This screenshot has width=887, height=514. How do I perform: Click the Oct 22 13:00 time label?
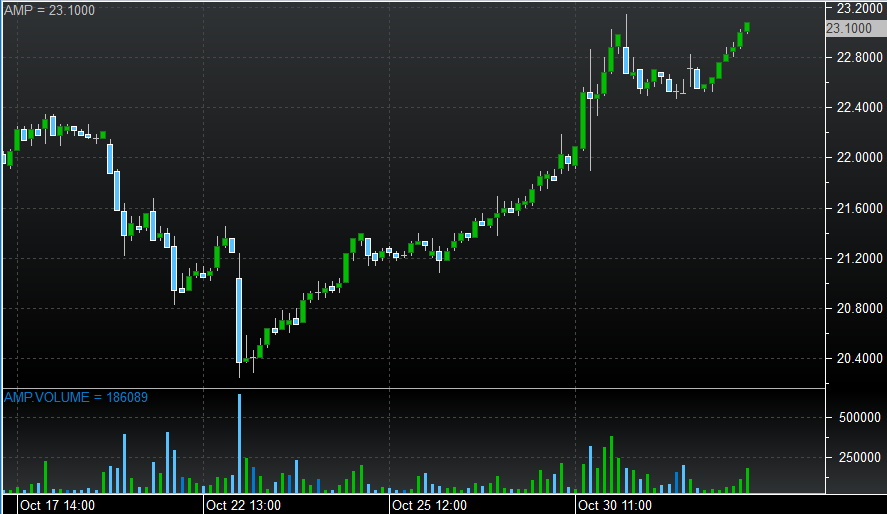(x=243, y=505)
